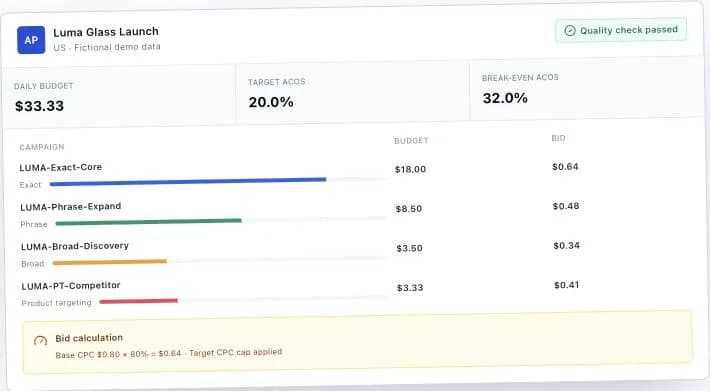
Task: Click the BREAK-EVEN ACOS label
Action: pos(520,78)
